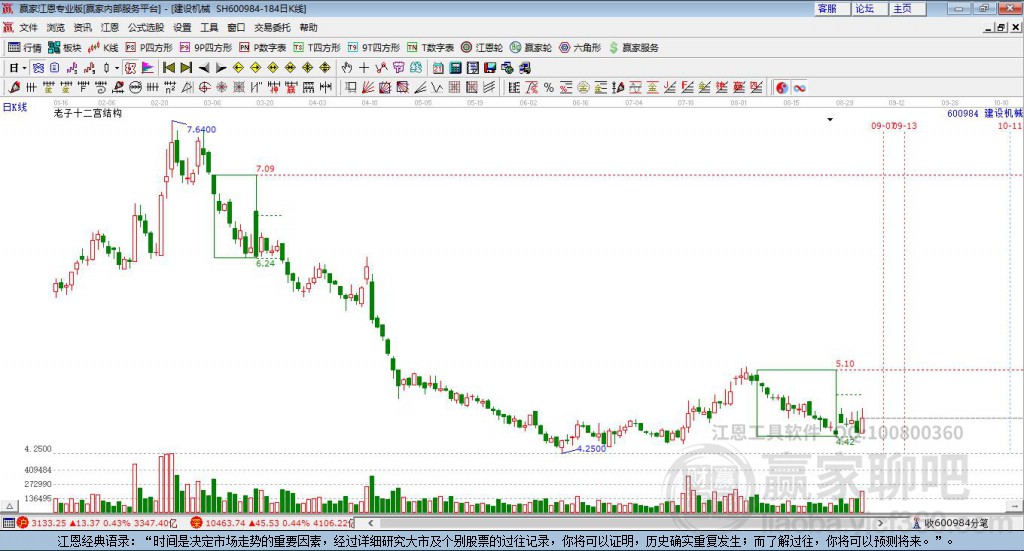Viewport: 1024px width, 551px height.
Task: Open the T四方形 tool
Action: click(317, 48)
